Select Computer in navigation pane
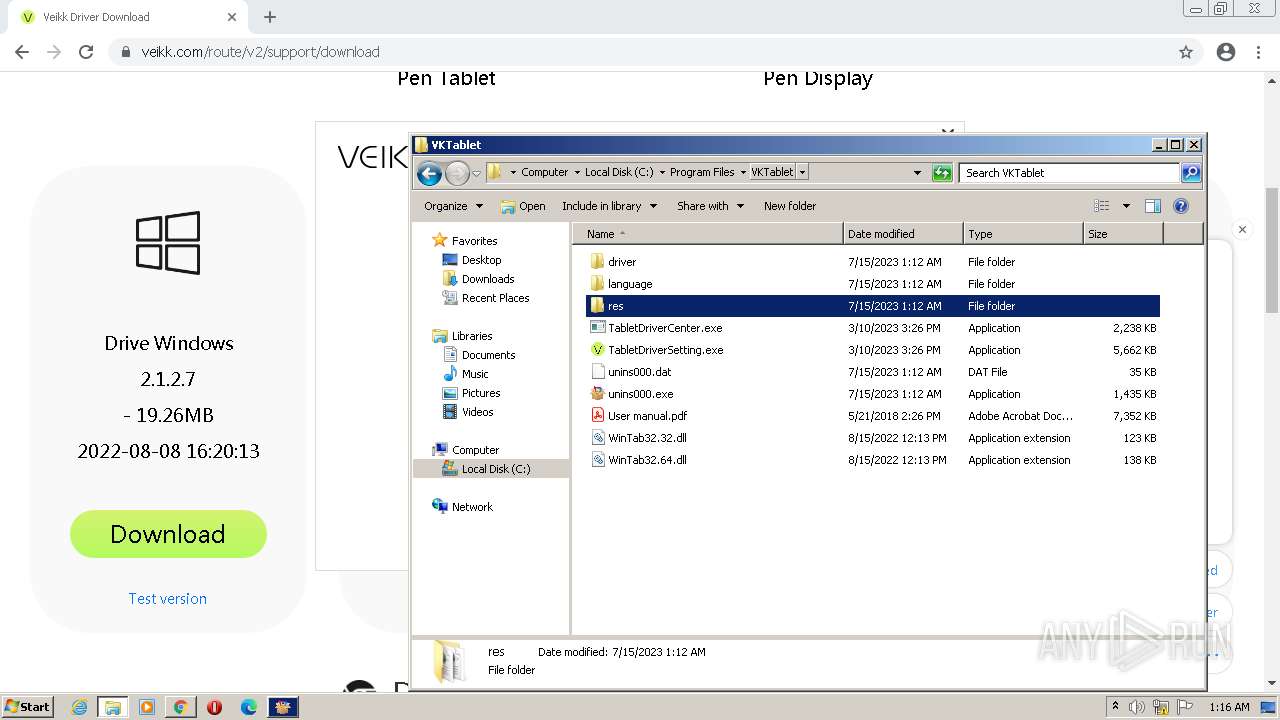The height and width of the screenshot is (720, 1280). (475, 450)
